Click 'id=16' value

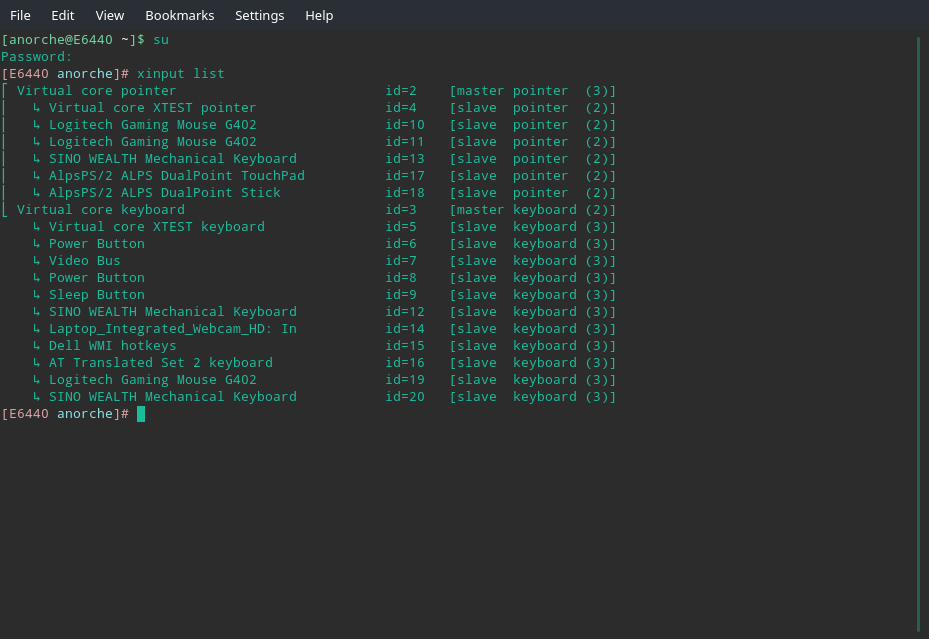tap(405, 362)
